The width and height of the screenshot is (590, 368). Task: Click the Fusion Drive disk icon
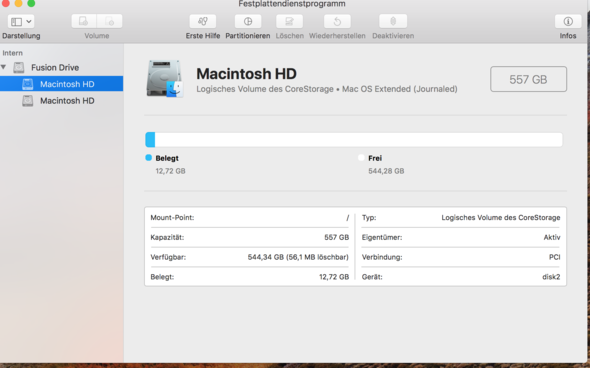19,67
